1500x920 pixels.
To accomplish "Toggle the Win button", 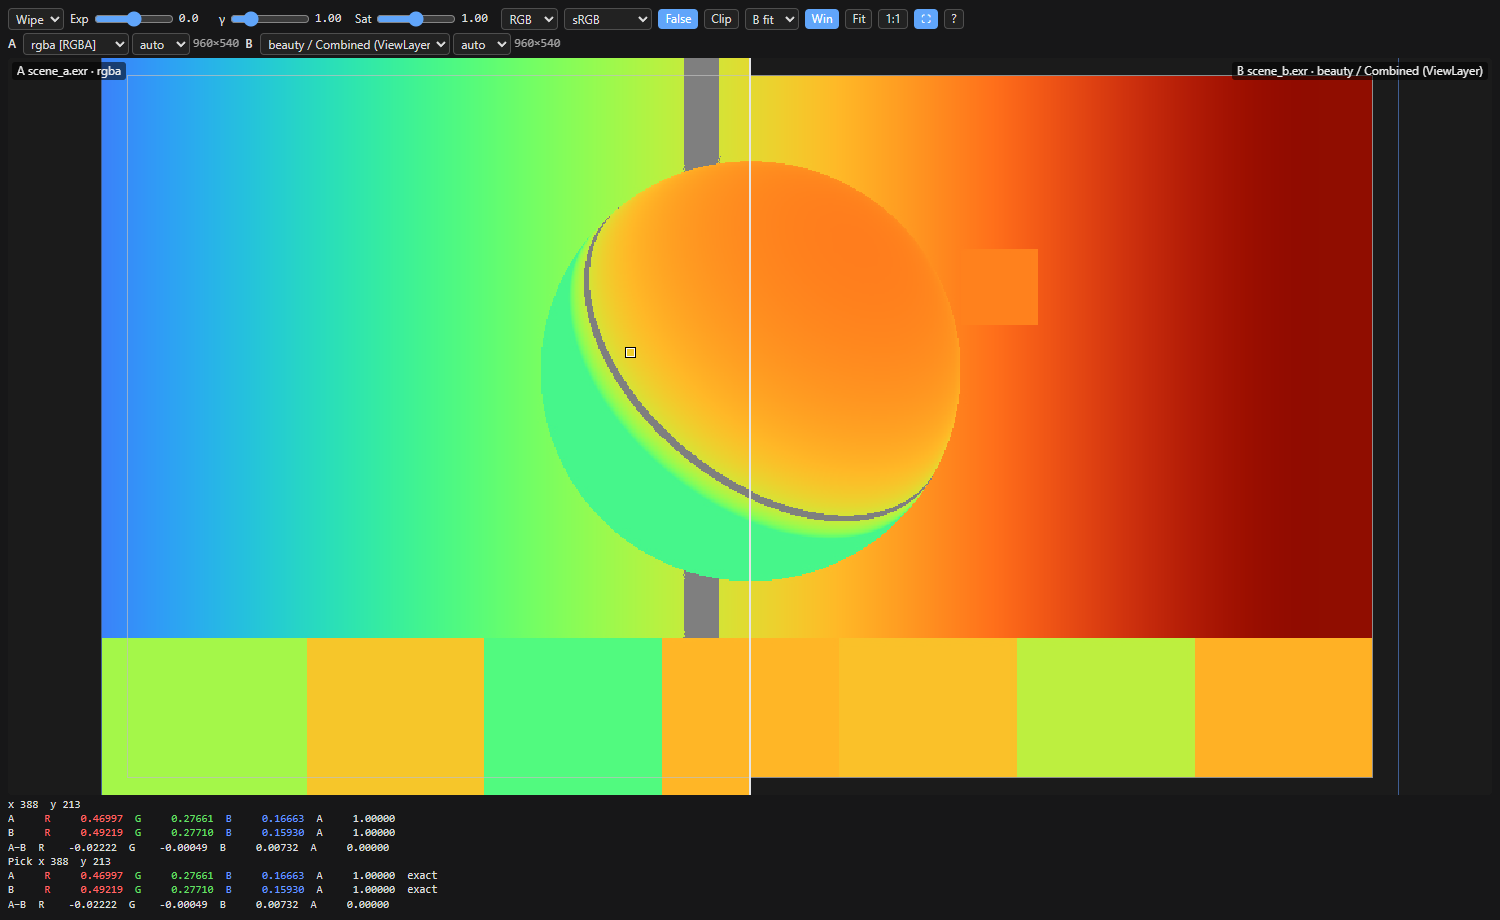I will click(x=822, y=19).
